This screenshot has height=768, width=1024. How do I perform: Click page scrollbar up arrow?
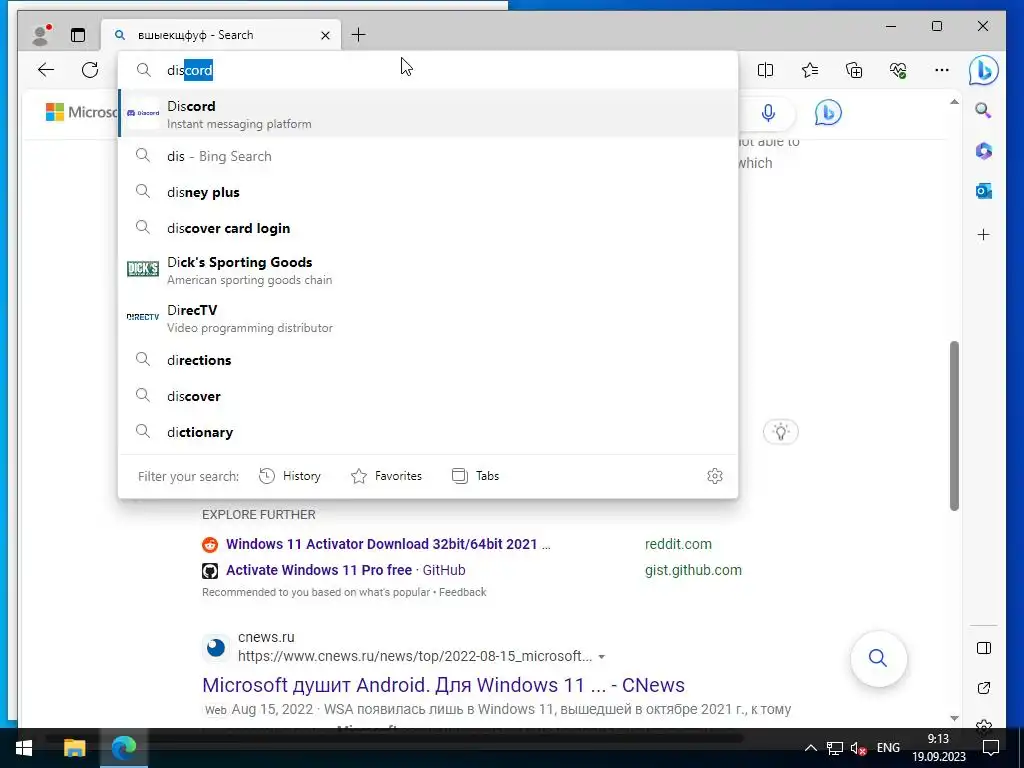954,102
